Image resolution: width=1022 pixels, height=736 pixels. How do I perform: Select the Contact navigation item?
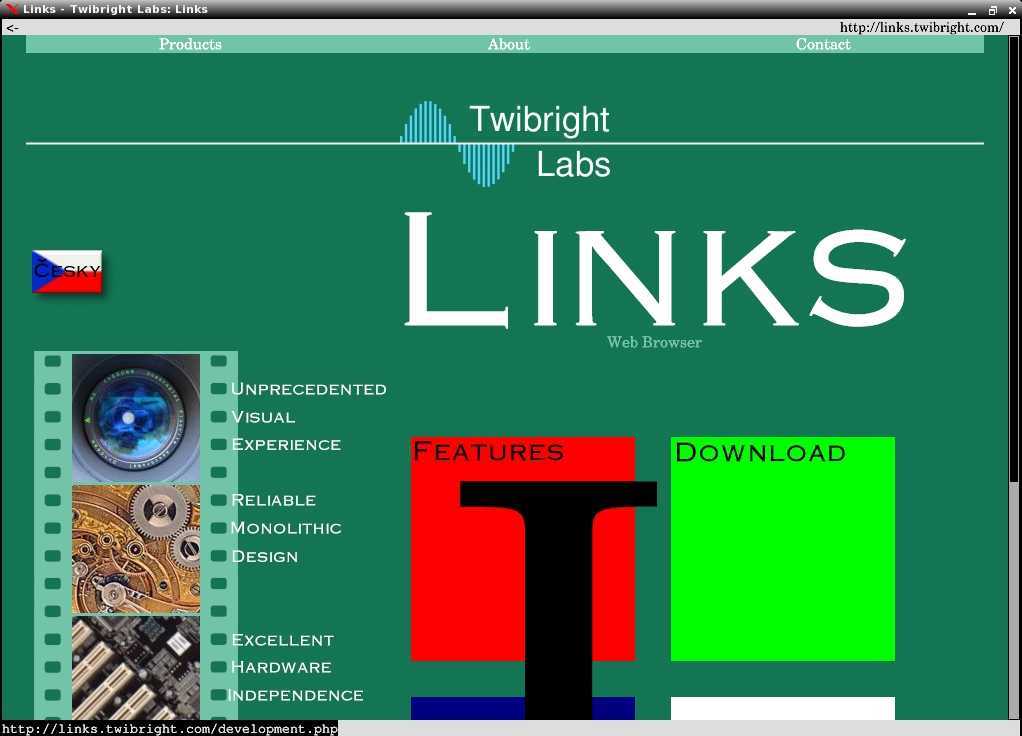[823, 44]
